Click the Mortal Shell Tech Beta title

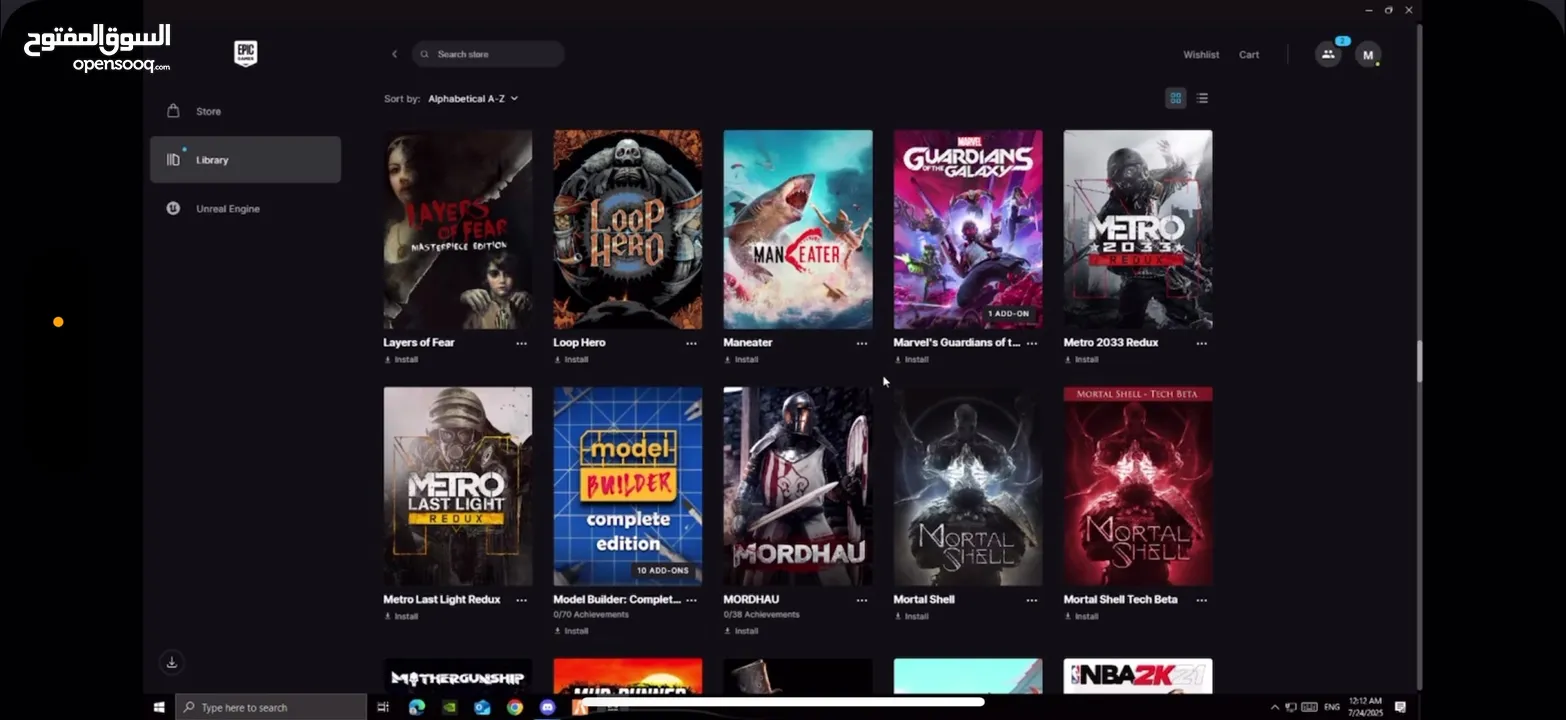(x=1121, y=600)
